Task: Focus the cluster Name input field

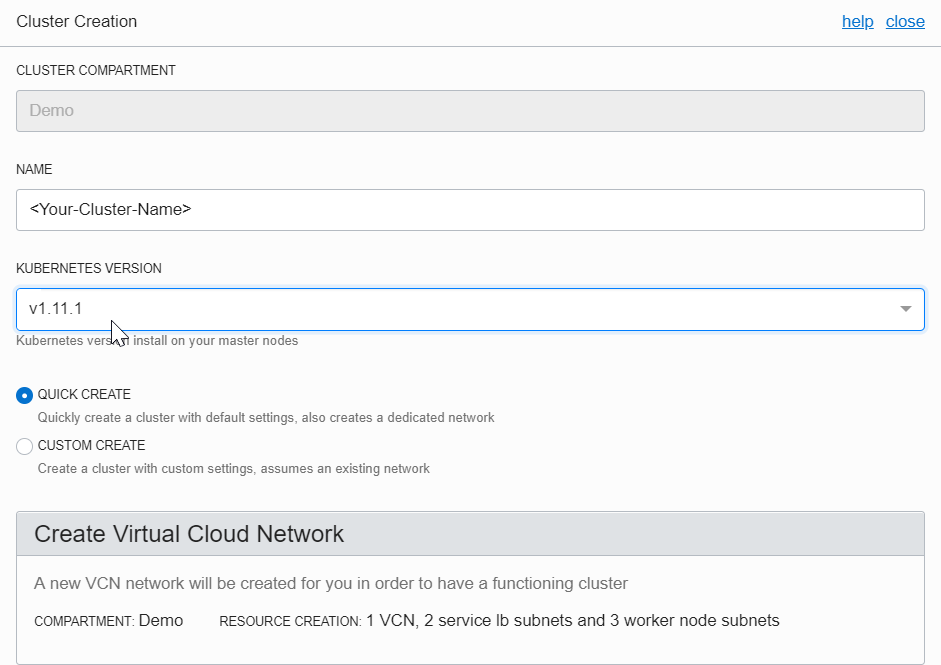Action: click(470, 210)
